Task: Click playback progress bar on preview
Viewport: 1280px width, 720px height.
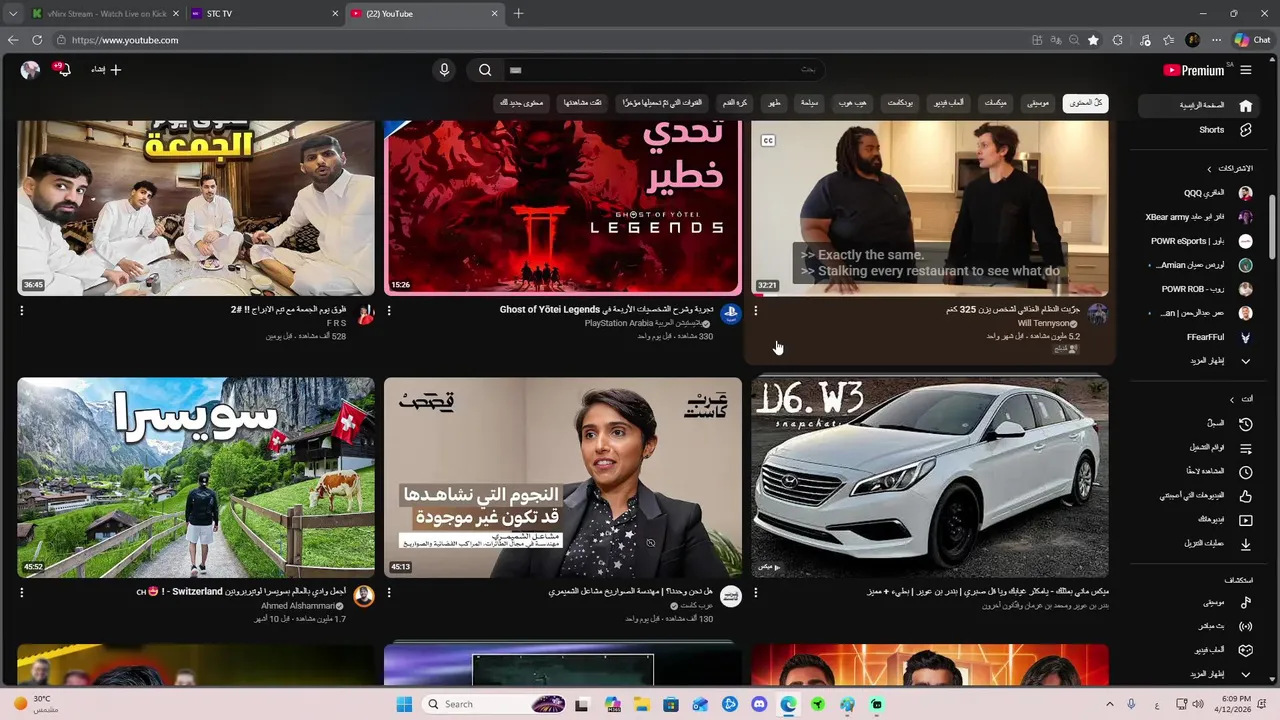Action: click(930, 295)
